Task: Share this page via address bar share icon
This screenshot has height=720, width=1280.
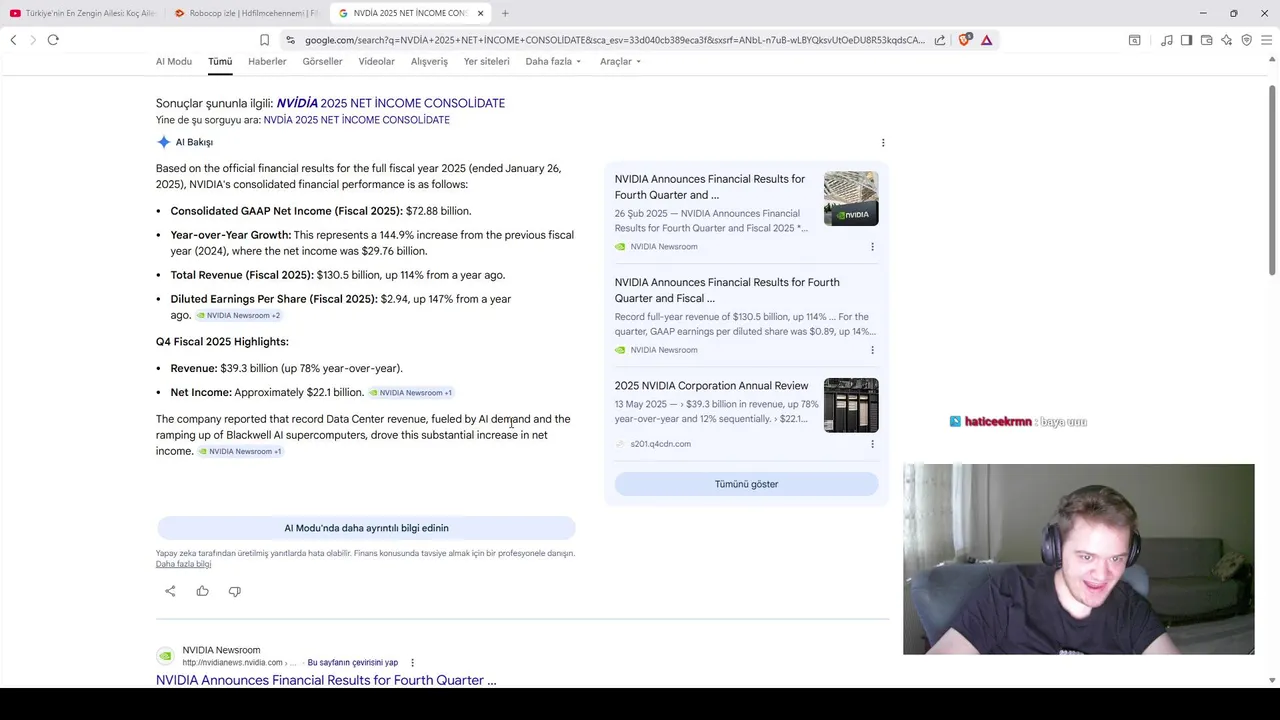Action: pyautogui.click(x=940, y=40)
